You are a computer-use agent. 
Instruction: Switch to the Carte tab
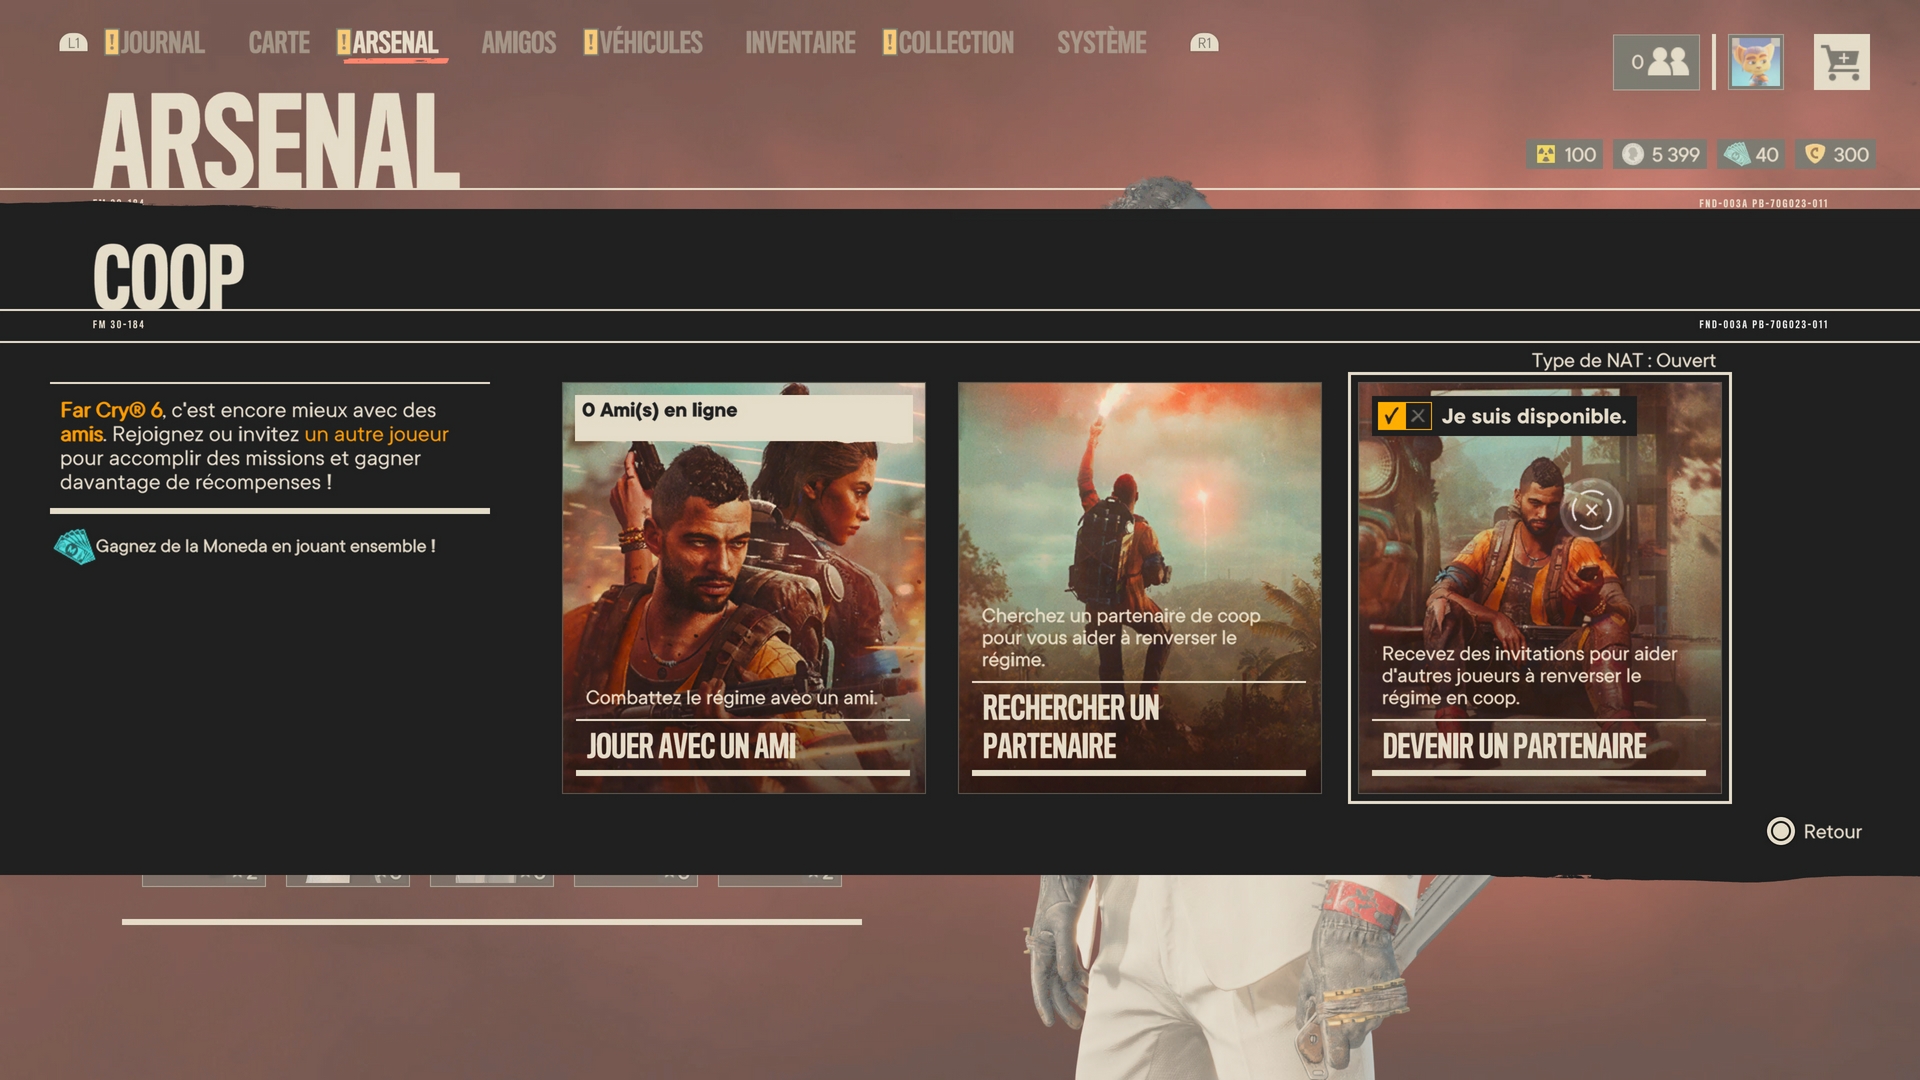tap(279, 43)
